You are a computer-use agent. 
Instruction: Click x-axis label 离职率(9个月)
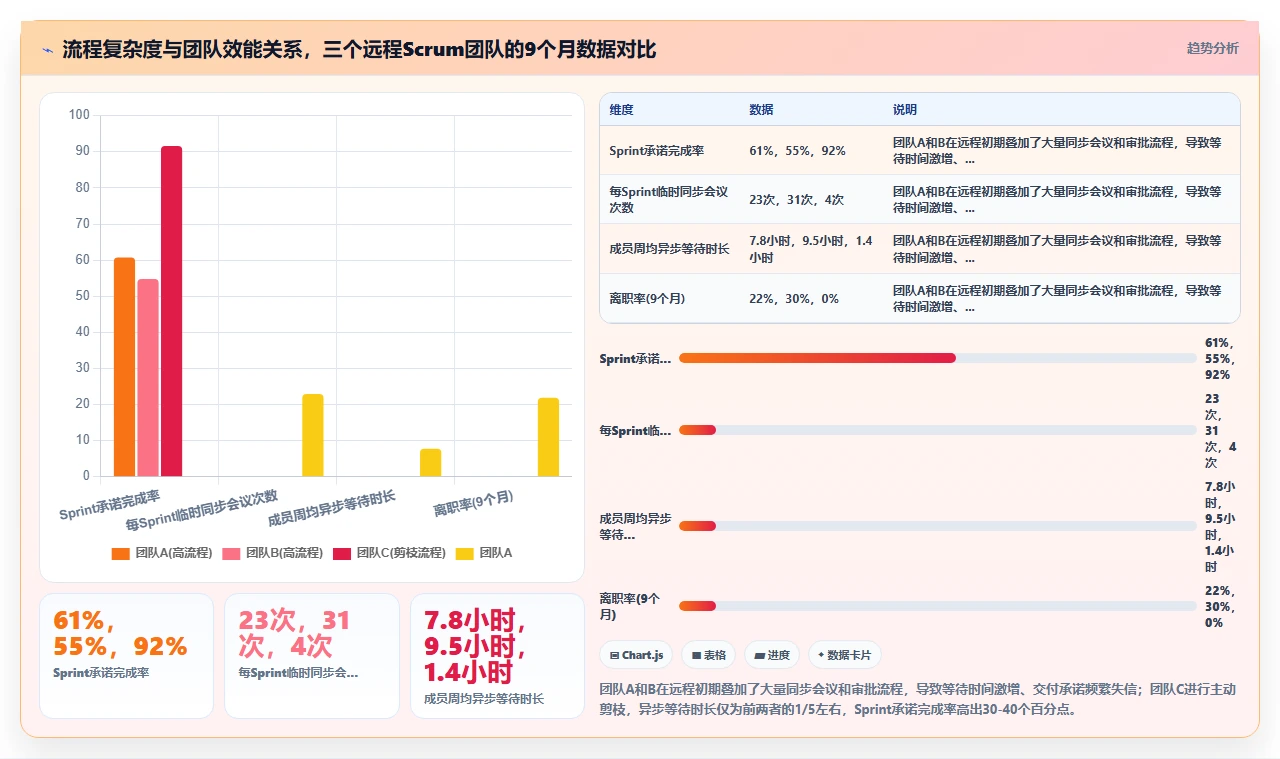pos(473,503)
